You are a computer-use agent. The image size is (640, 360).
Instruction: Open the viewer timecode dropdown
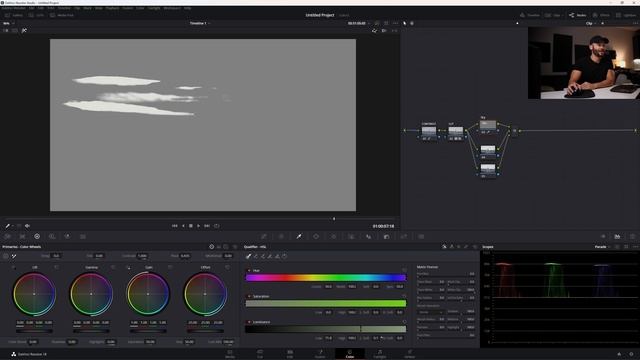pyautogui.click(x=359, y=23)
